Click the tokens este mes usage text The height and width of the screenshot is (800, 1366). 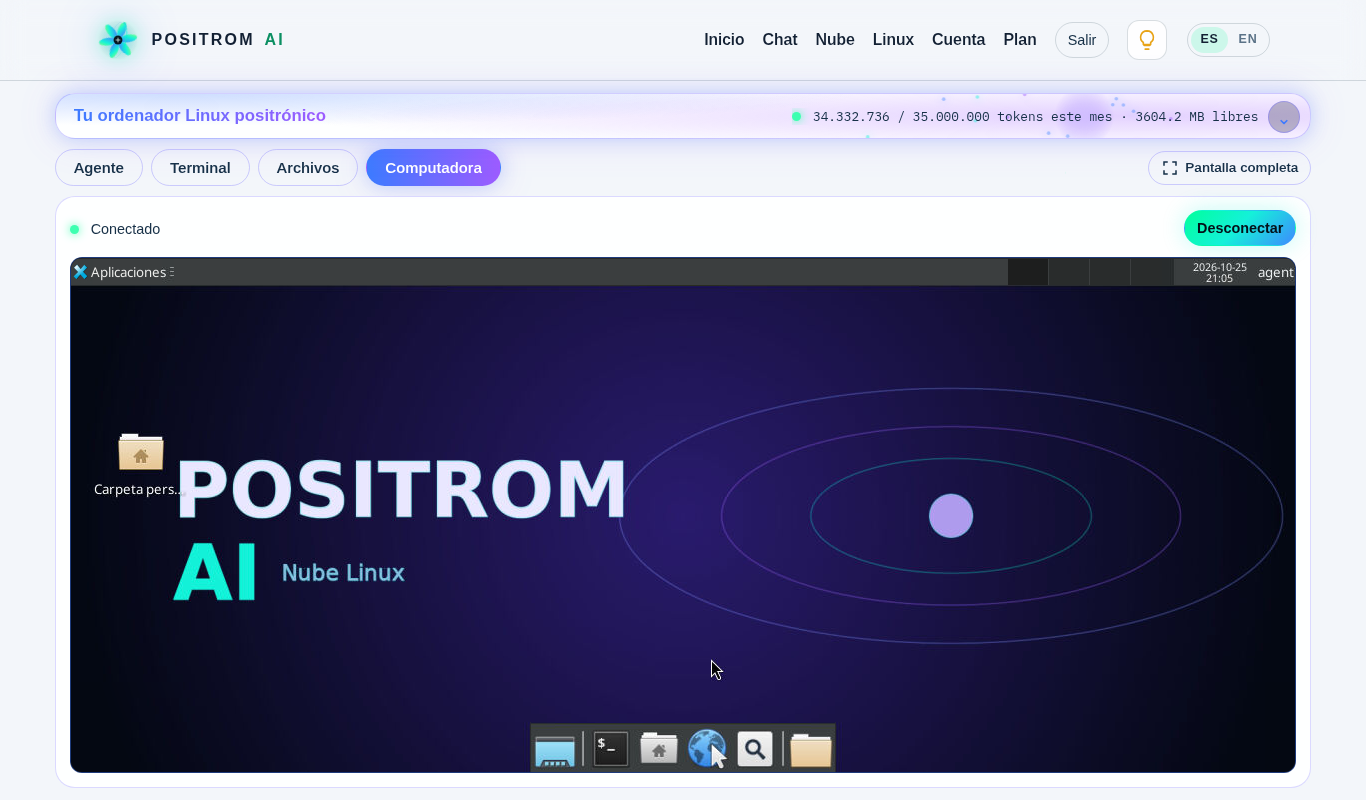(x=1035, y=117)
